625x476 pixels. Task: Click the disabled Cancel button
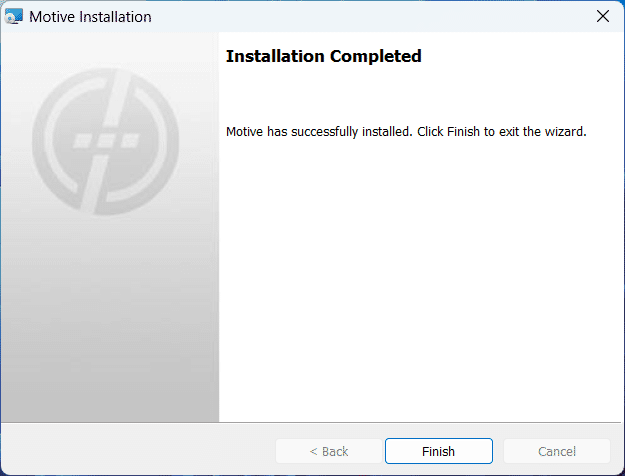pos(556,451)
